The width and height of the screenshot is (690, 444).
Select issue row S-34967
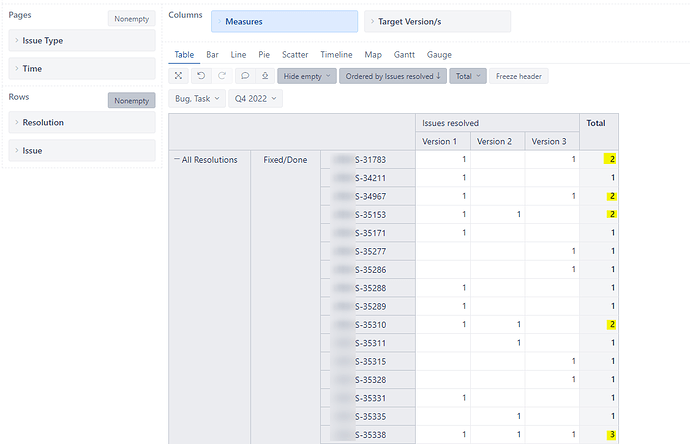(368, 196)
